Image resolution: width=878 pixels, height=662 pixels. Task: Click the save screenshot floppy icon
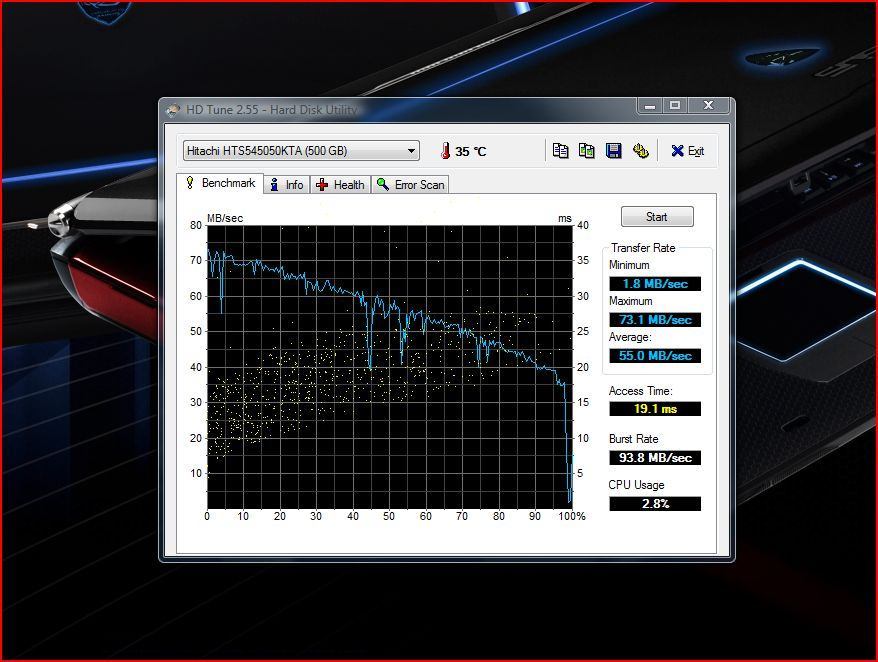click(614, 151)
